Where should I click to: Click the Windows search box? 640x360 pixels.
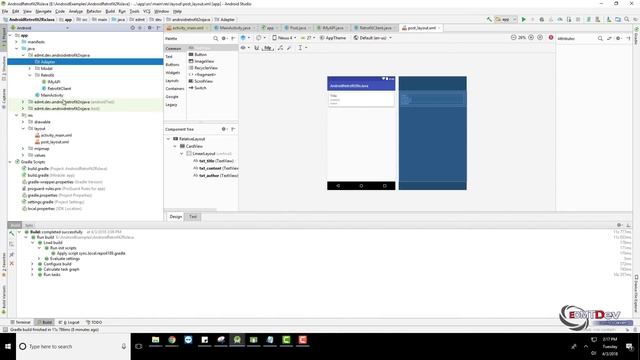(x=73, y=347)
